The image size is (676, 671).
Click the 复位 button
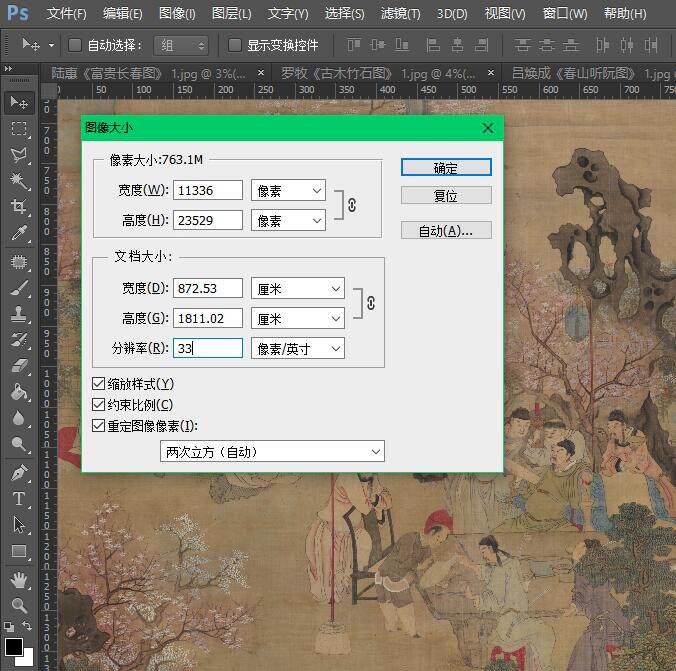click(446, 196)
